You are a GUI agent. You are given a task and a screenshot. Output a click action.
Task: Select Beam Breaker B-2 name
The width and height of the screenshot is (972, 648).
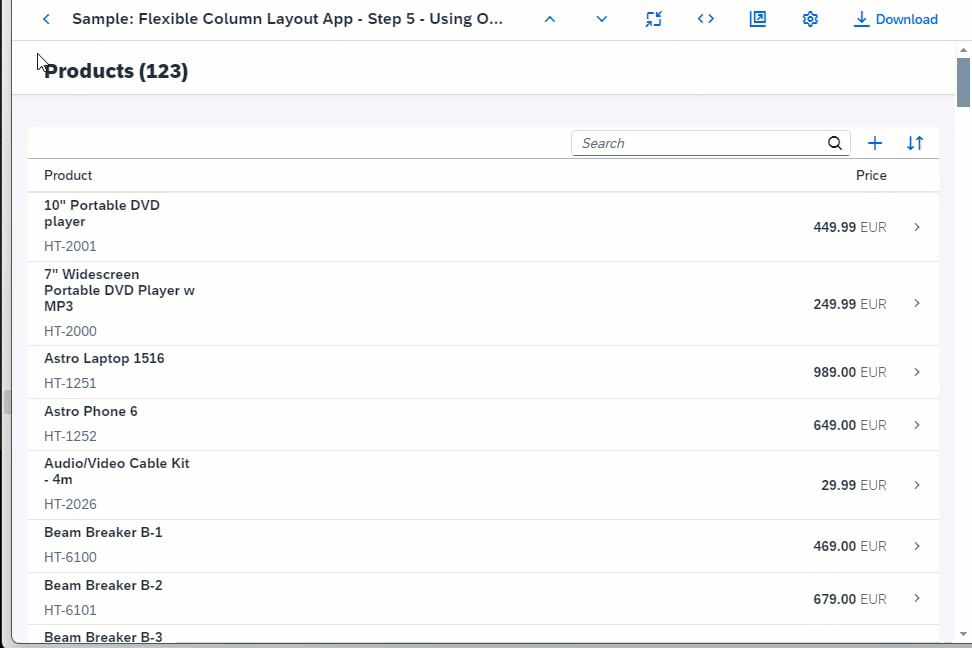click(103, 585)
